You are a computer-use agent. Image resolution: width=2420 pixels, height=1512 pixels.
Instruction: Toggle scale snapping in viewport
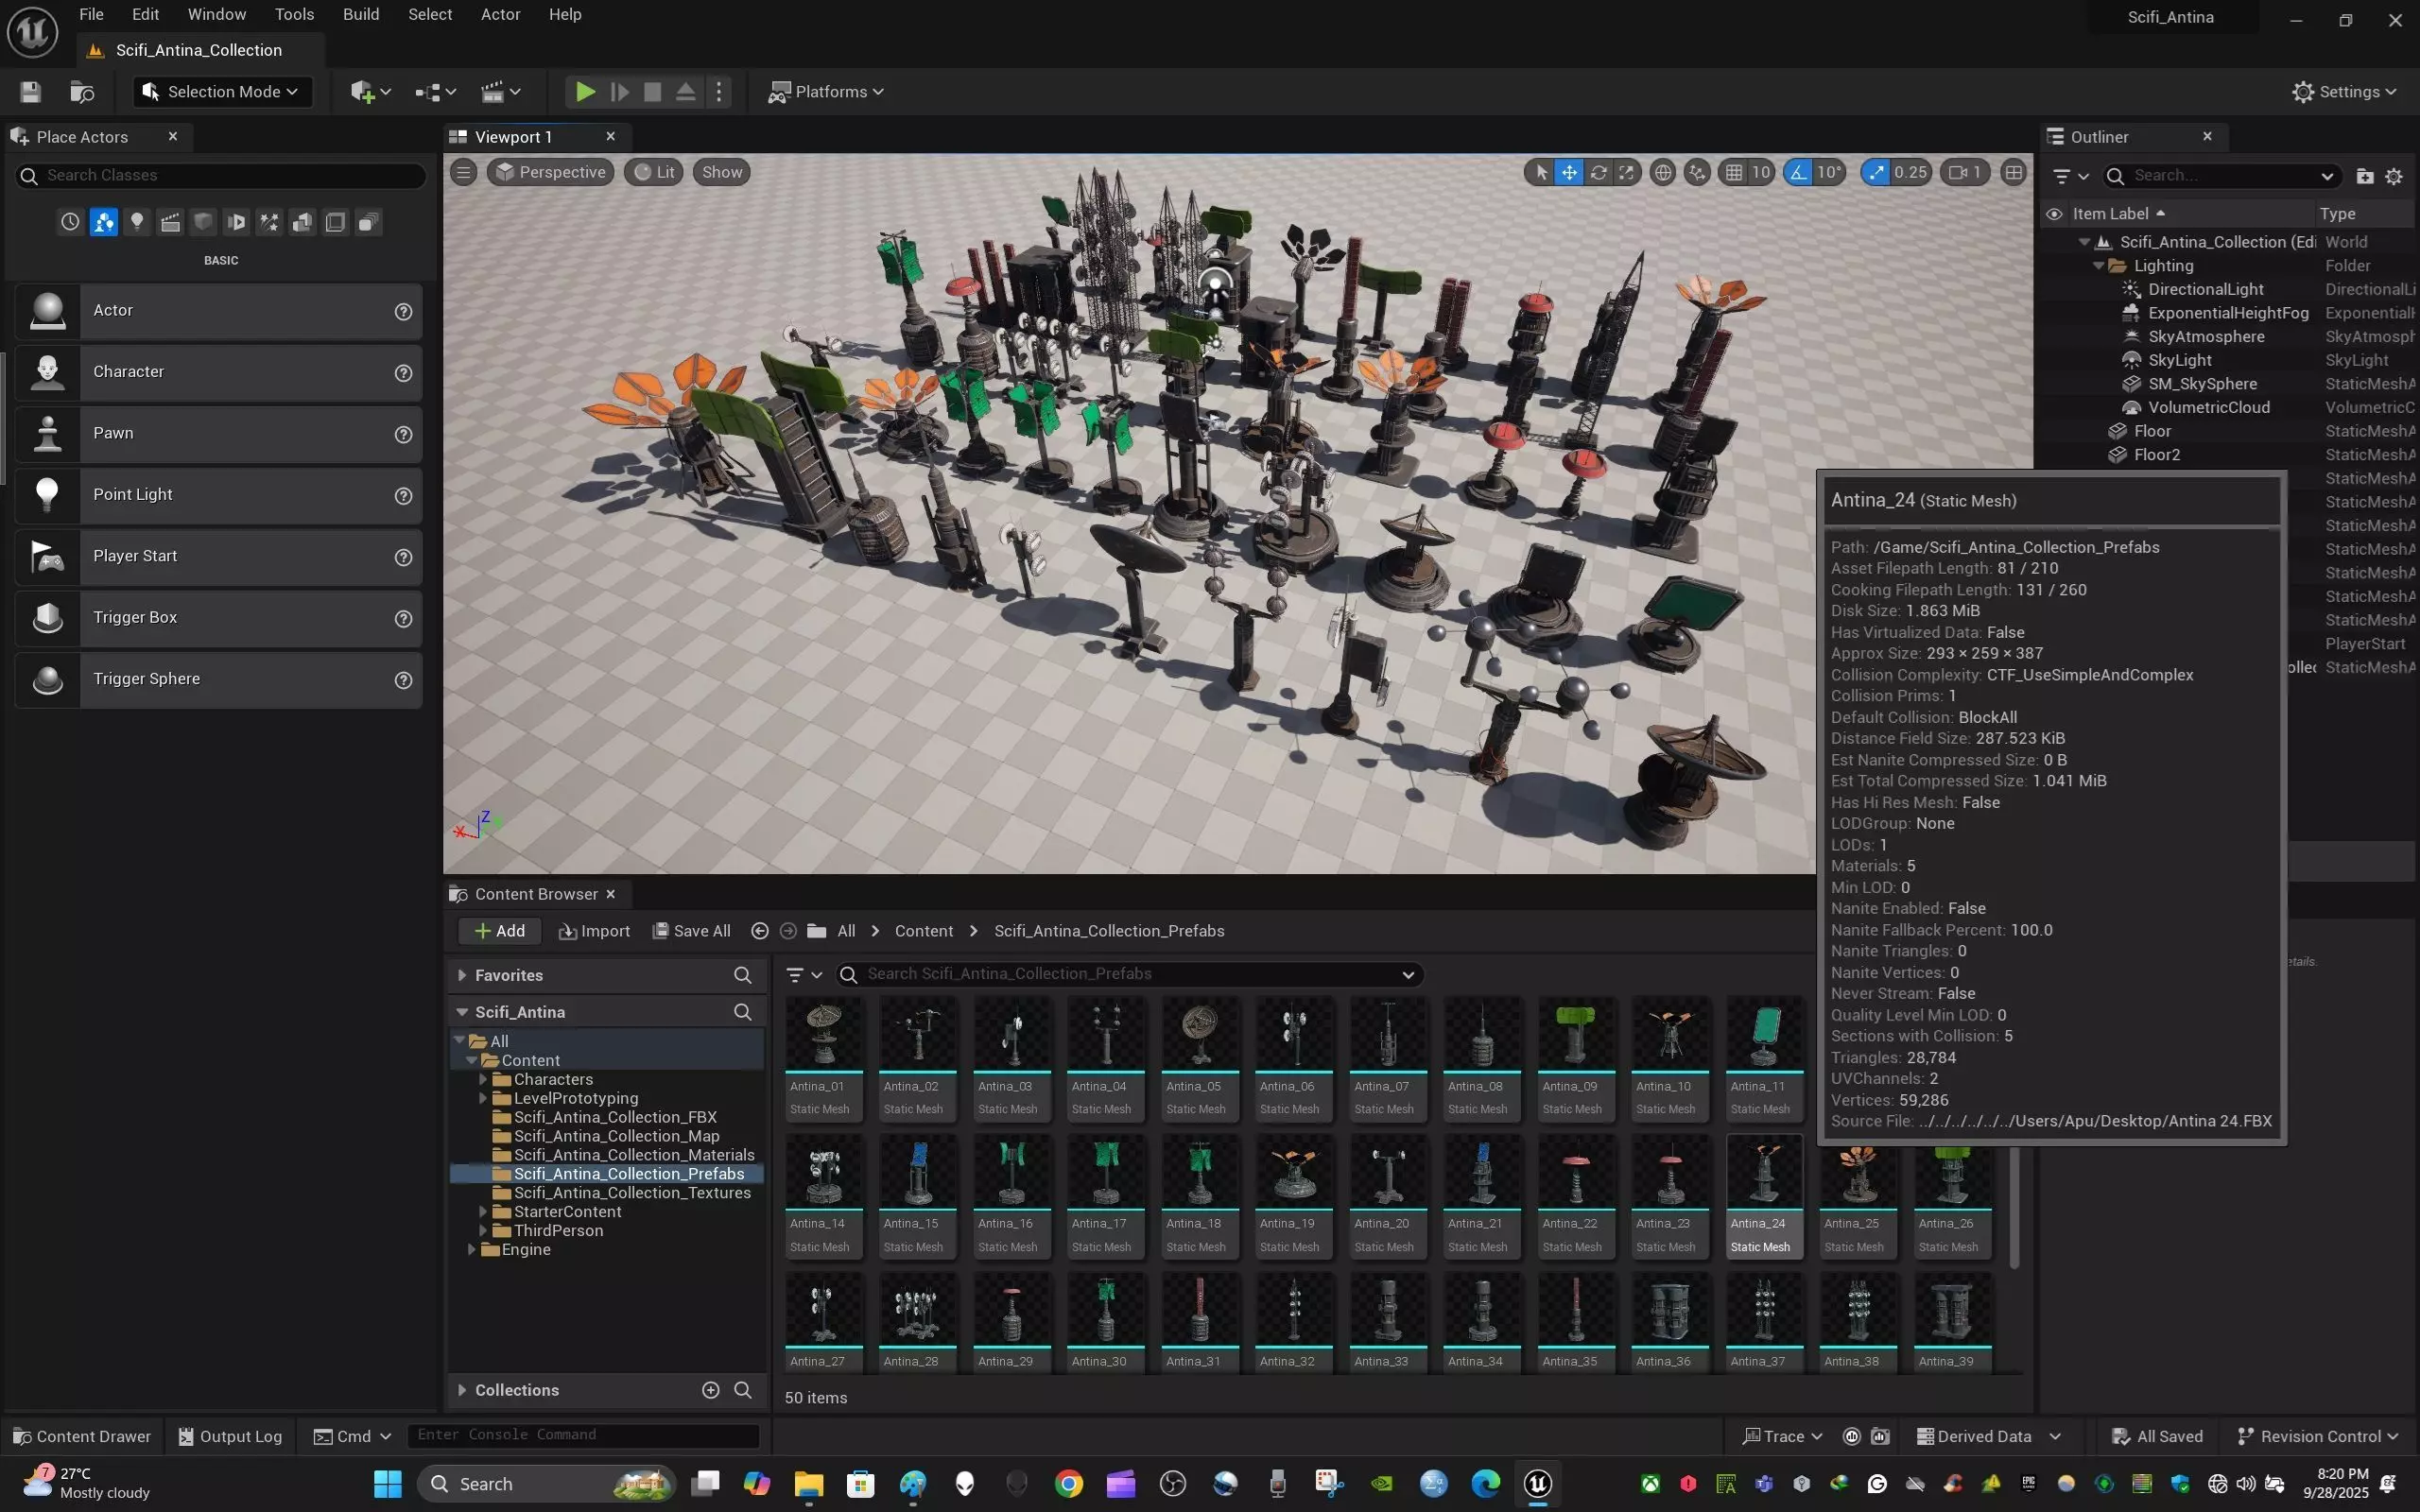tap(1876, 173)
